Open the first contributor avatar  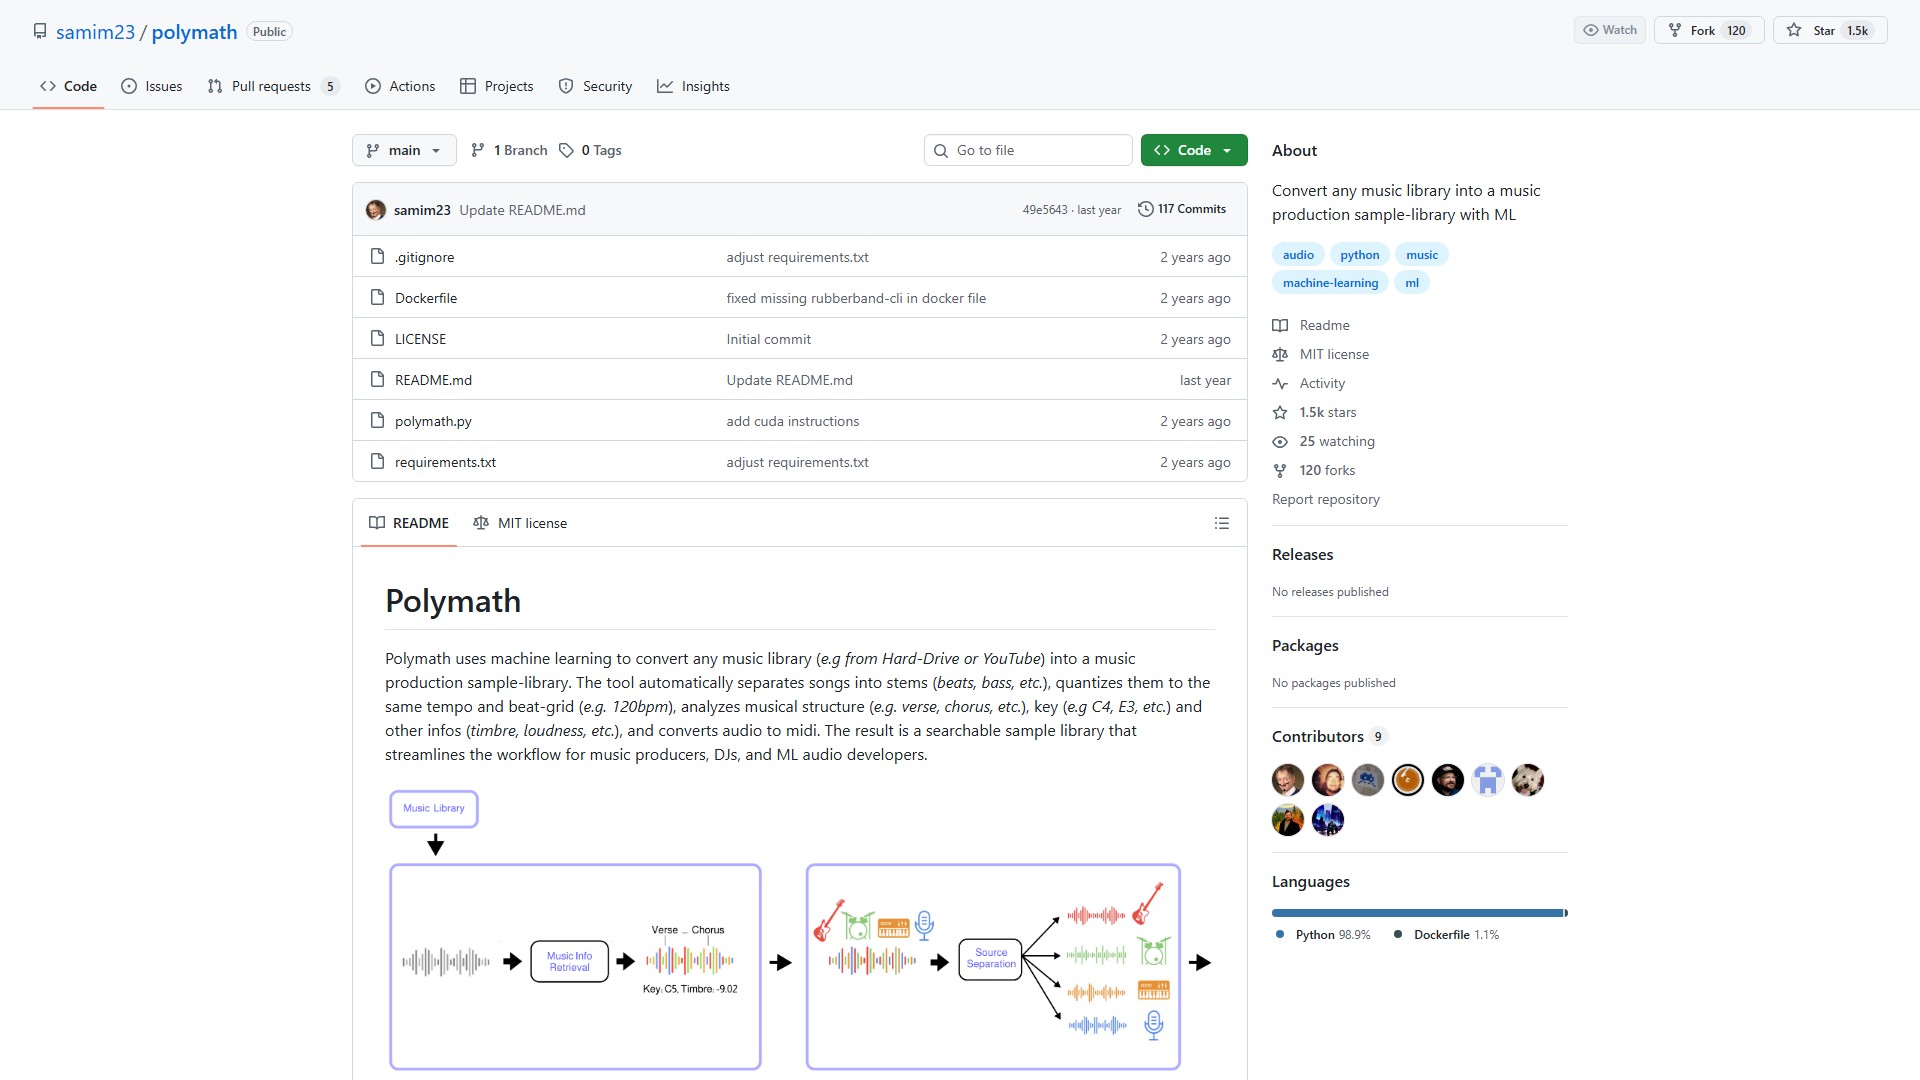1288,780
